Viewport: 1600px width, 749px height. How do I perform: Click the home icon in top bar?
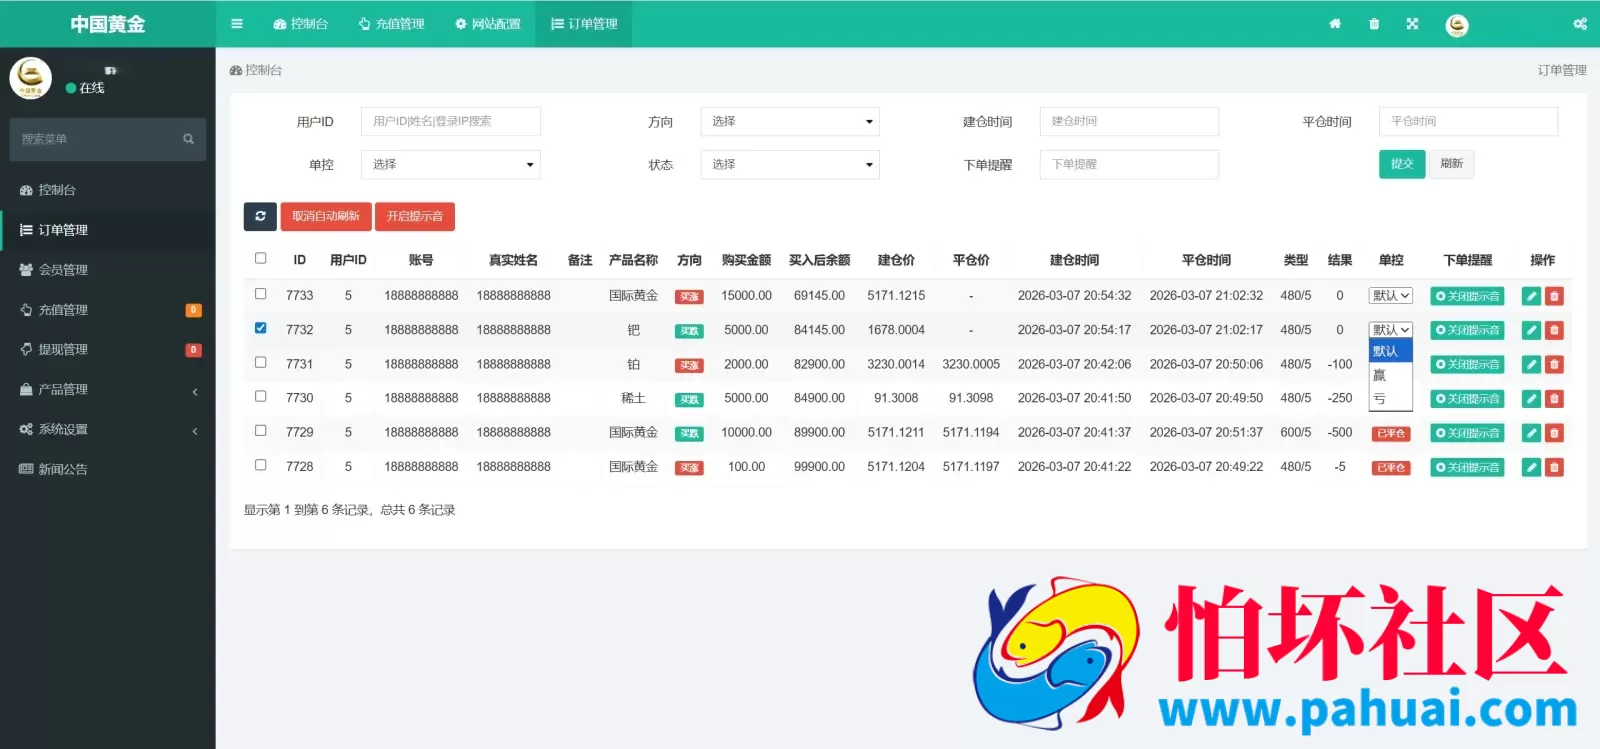pyautogui.click(x=1334, y=23)
